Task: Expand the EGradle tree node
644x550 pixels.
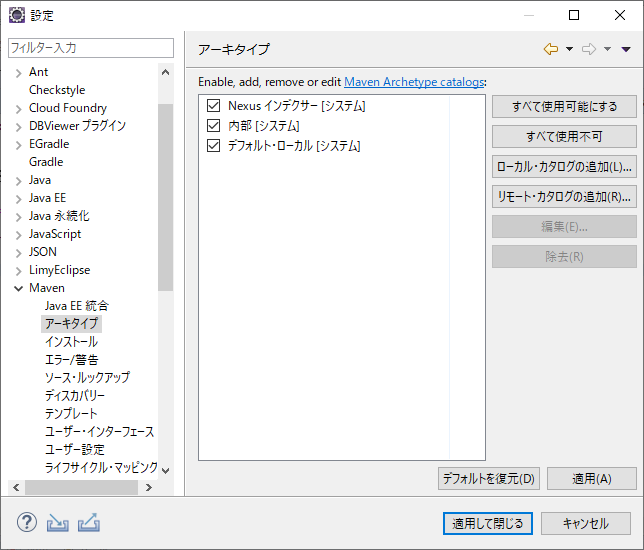Action: (x=18, y=145)
